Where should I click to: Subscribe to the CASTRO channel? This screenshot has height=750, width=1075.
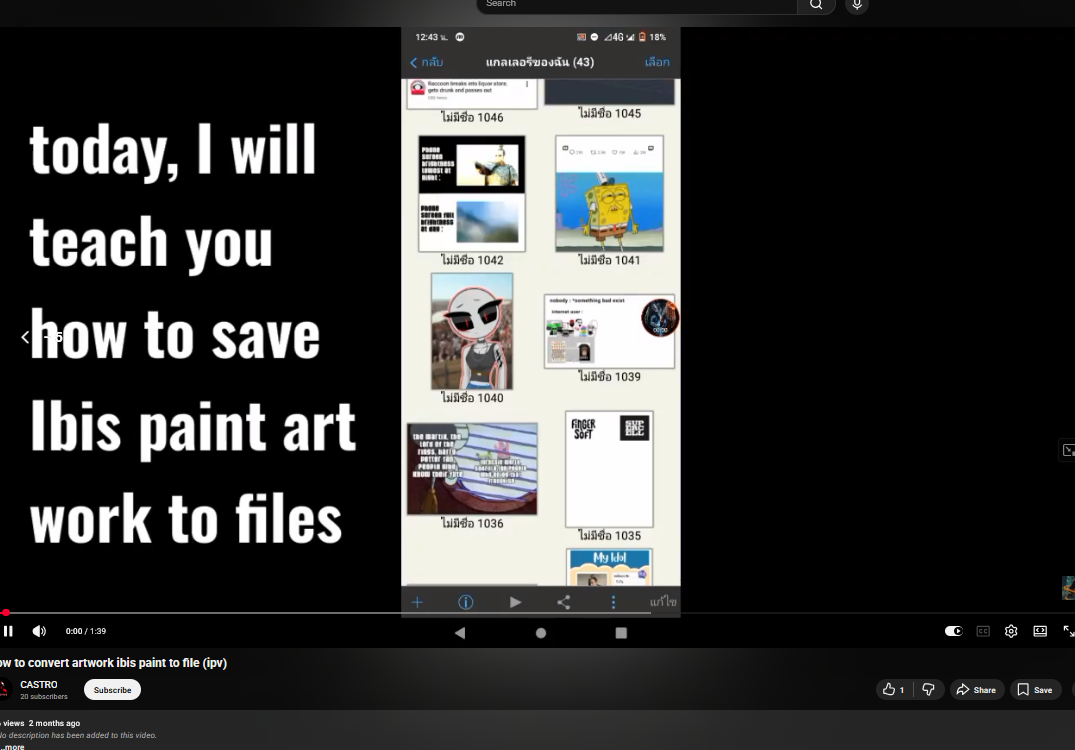click(x=112, y=690)
